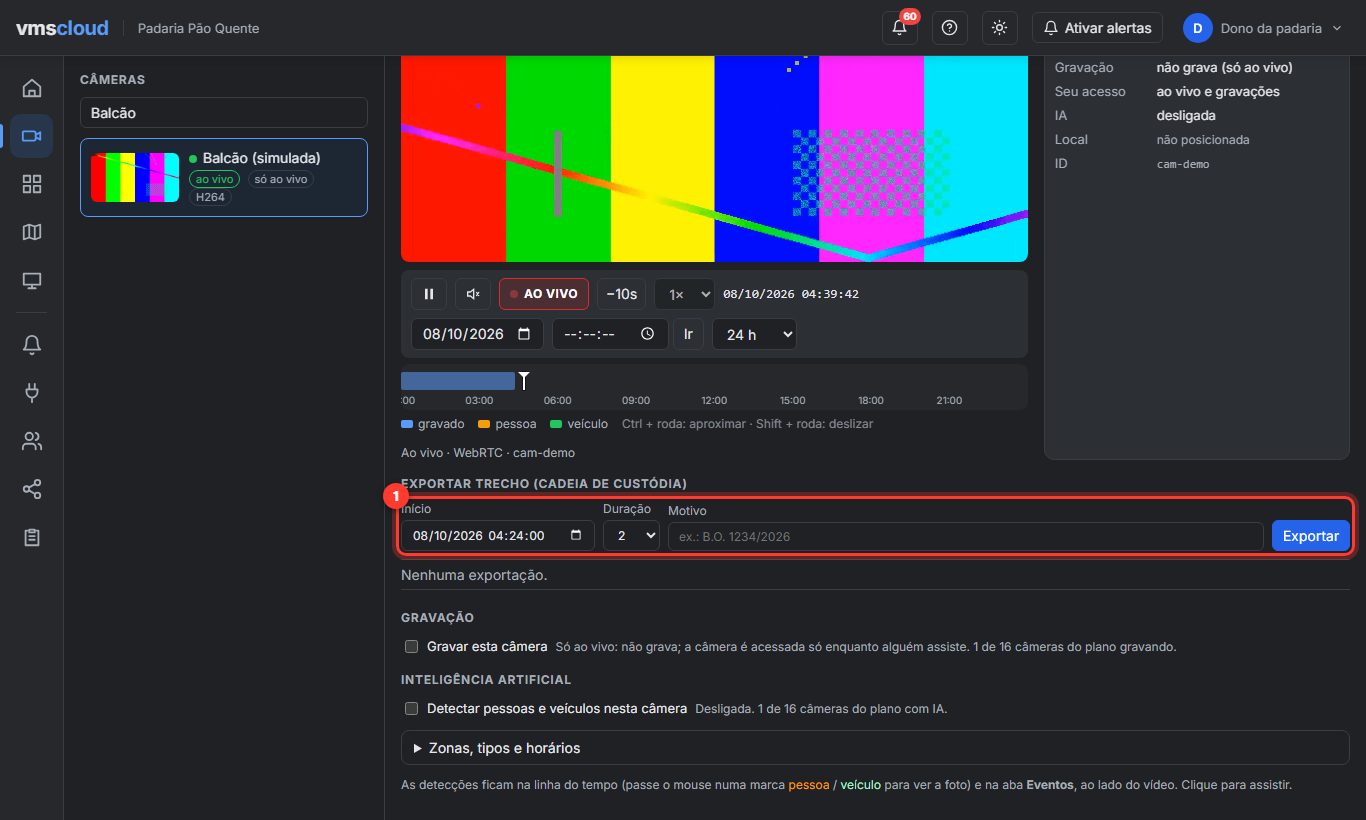
Task: Open the clipboard audit icon
Action: click(32, 537)
